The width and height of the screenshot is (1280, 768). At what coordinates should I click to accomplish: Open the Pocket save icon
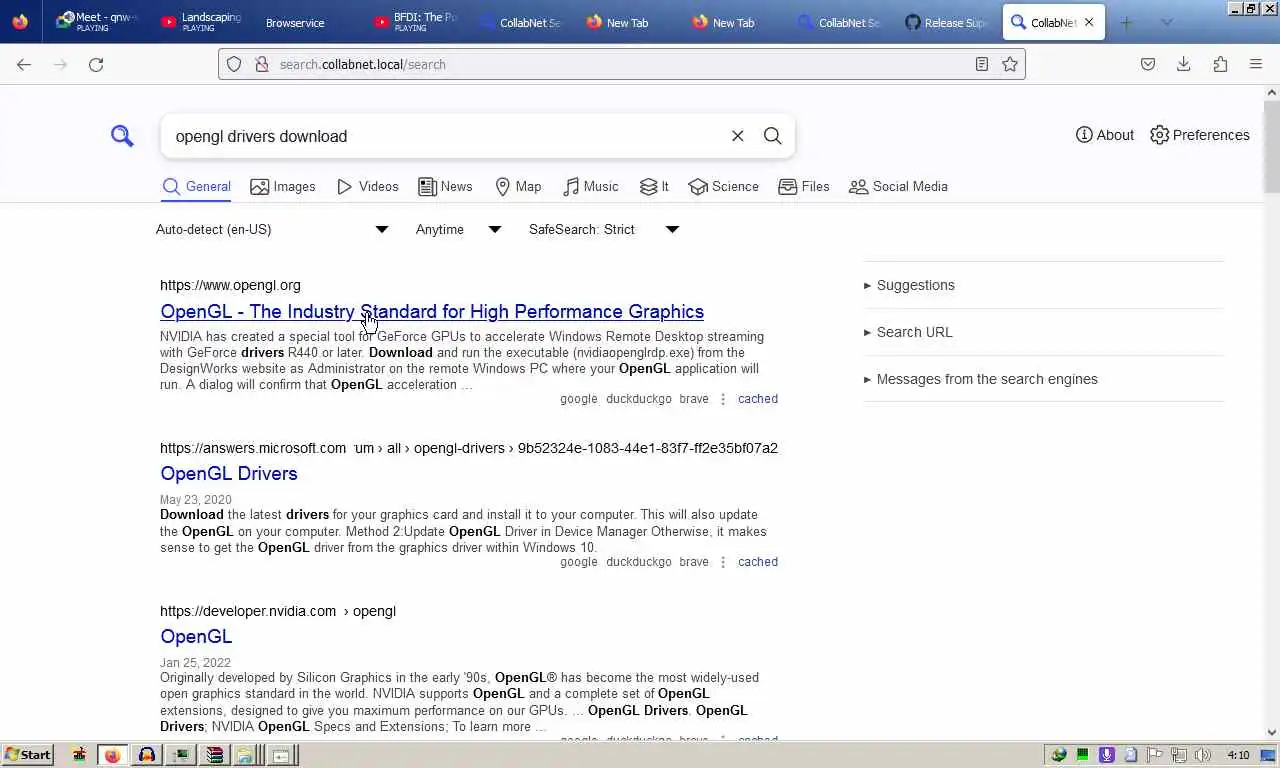[1148, 64]
